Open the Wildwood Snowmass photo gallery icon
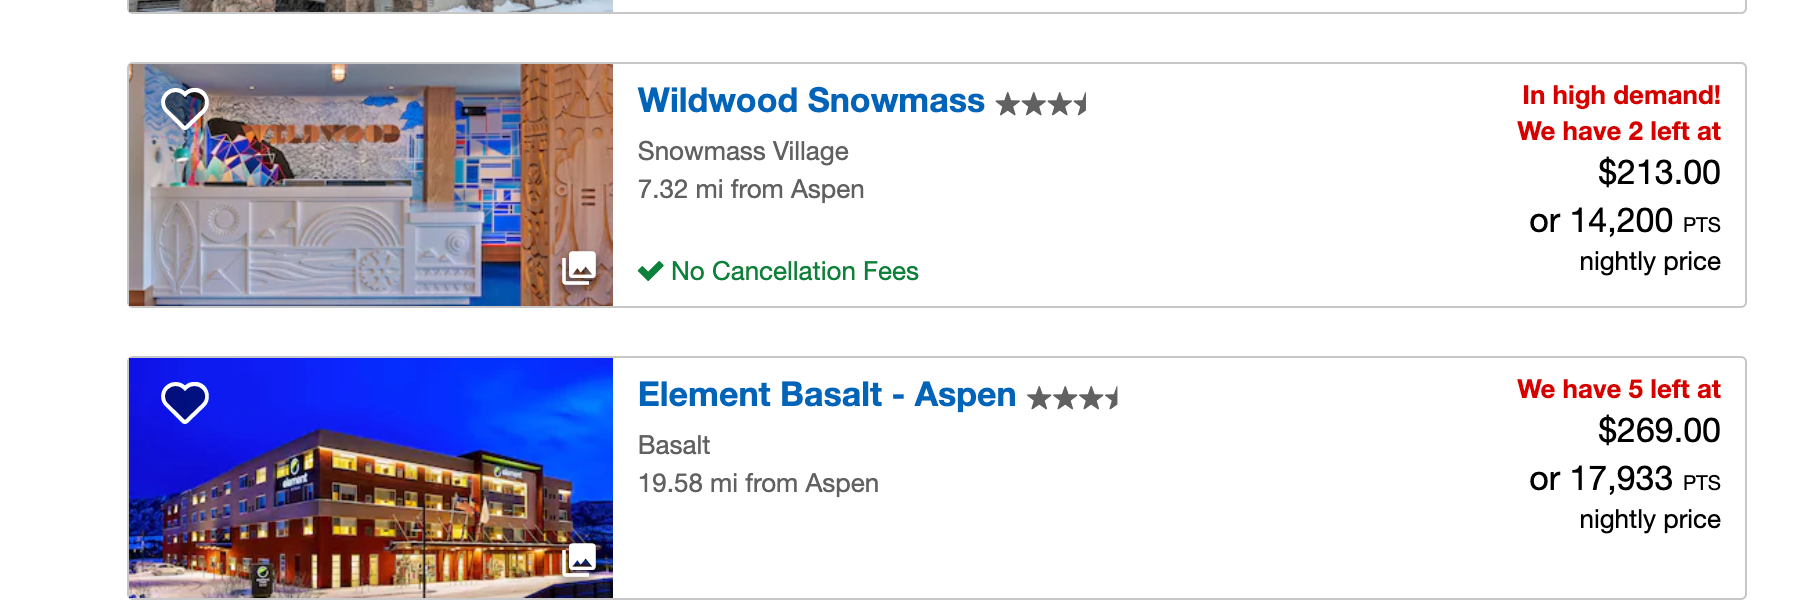Image resolution: width=1798 pixels, height=611 pixels. click(x=579, y=268)
